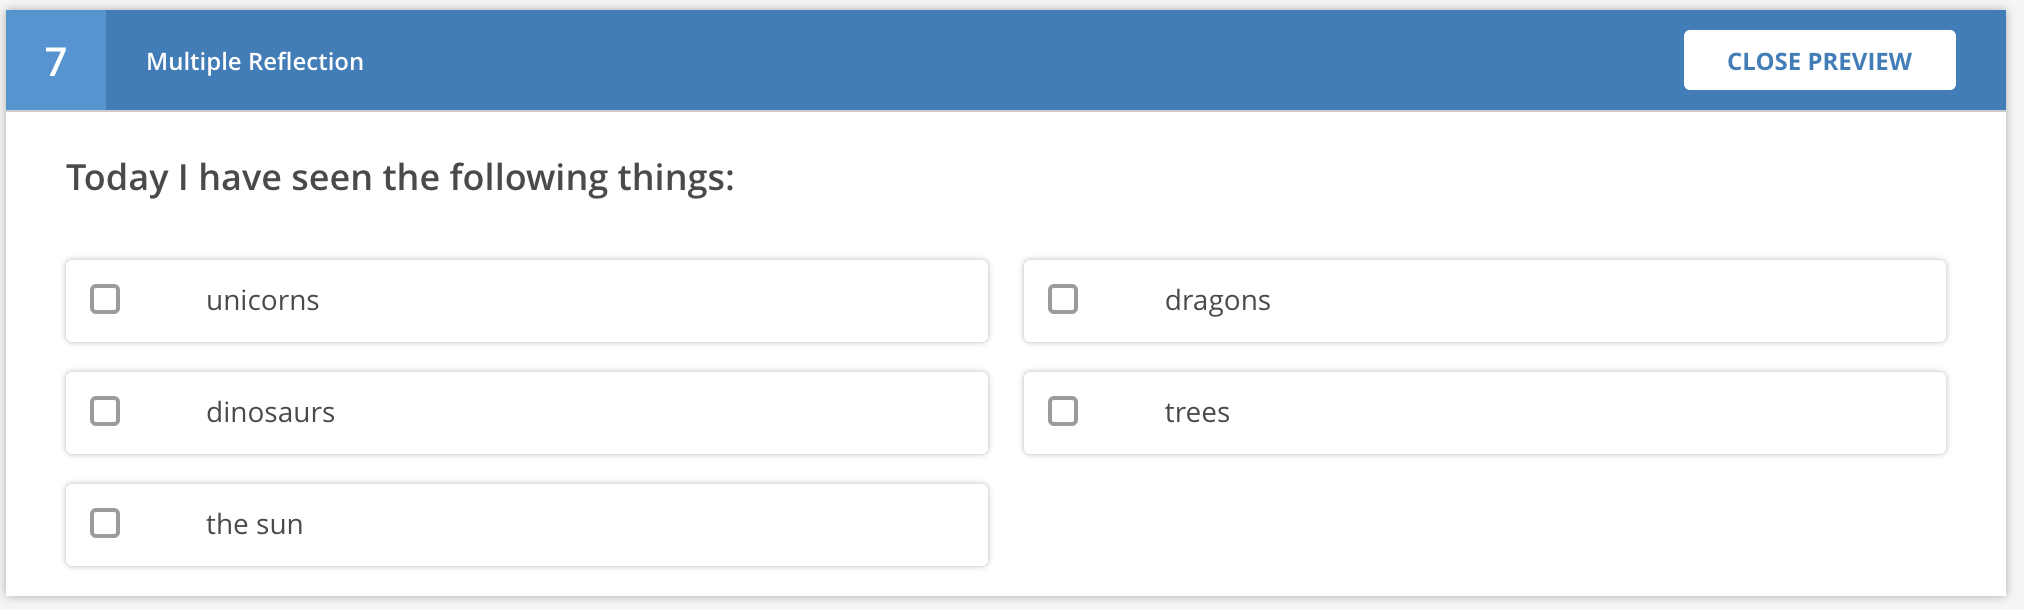This screenshot has width=2024, height=610.
Task: Click the dinosaurs answer text
Action: [270, 413]
